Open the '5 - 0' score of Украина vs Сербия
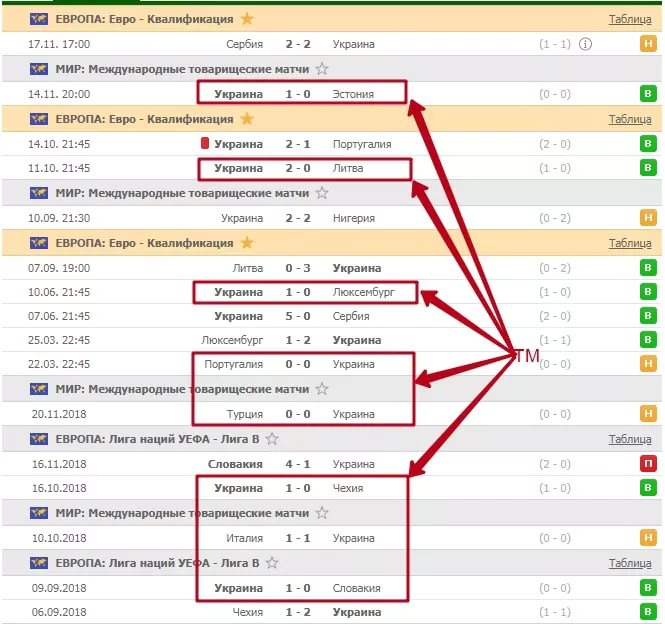The width and height of the screenshot is (665, 624). [x=298, y=316]
